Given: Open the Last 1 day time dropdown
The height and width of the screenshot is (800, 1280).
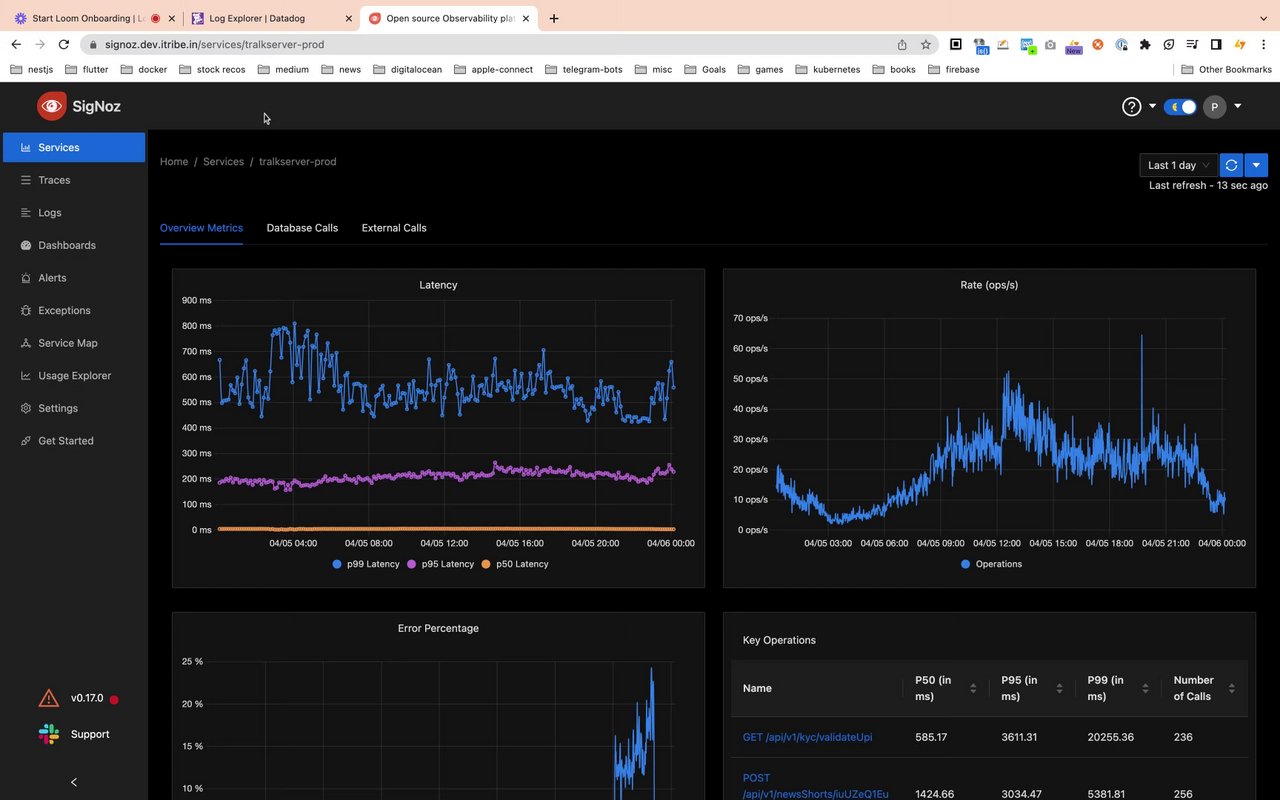Looking at the screenshot, I should (x=1179, y=165).
